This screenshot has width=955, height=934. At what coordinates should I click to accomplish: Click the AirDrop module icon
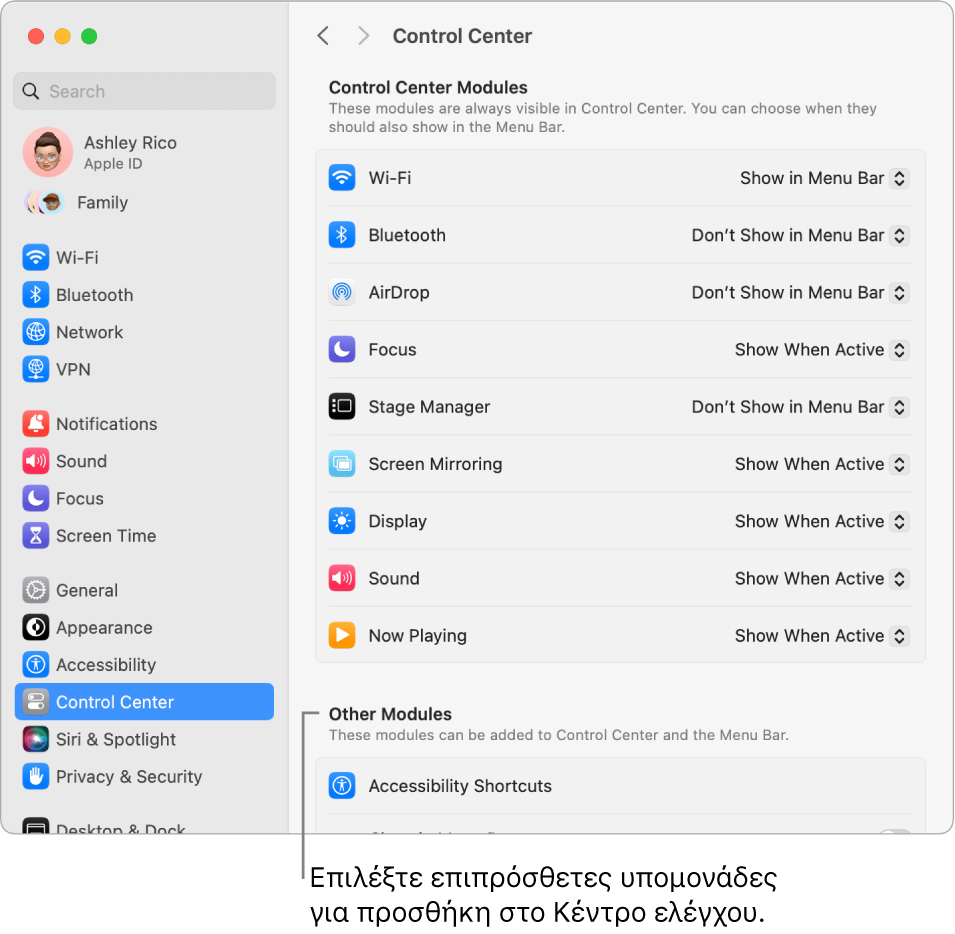click(x=342, y=292)
